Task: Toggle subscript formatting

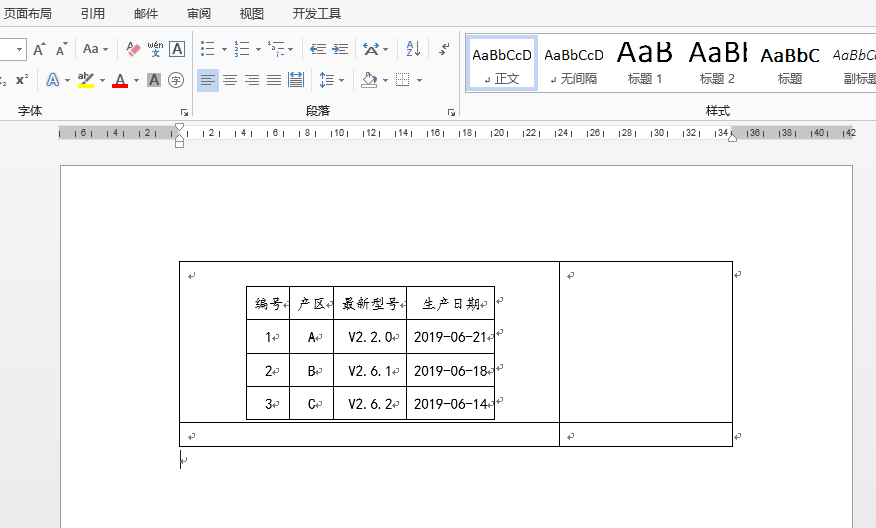Action: pyautogui.click(x=3, y=80)
